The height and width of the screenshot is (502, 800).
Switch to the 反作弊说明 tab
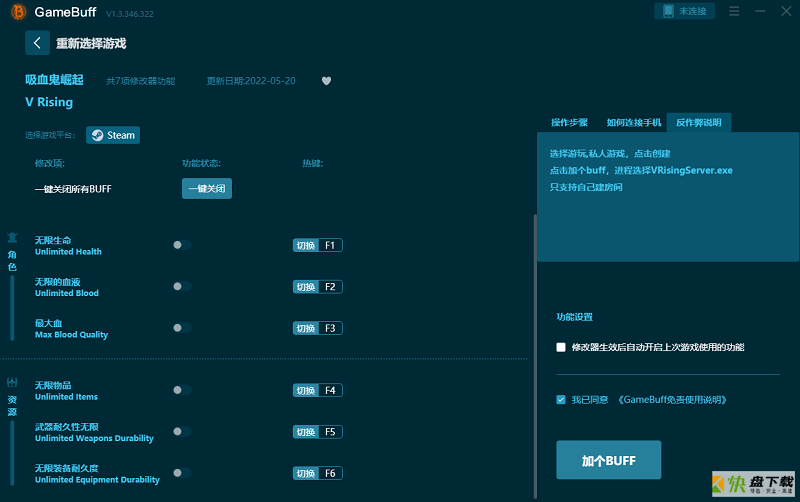(698, 122)
